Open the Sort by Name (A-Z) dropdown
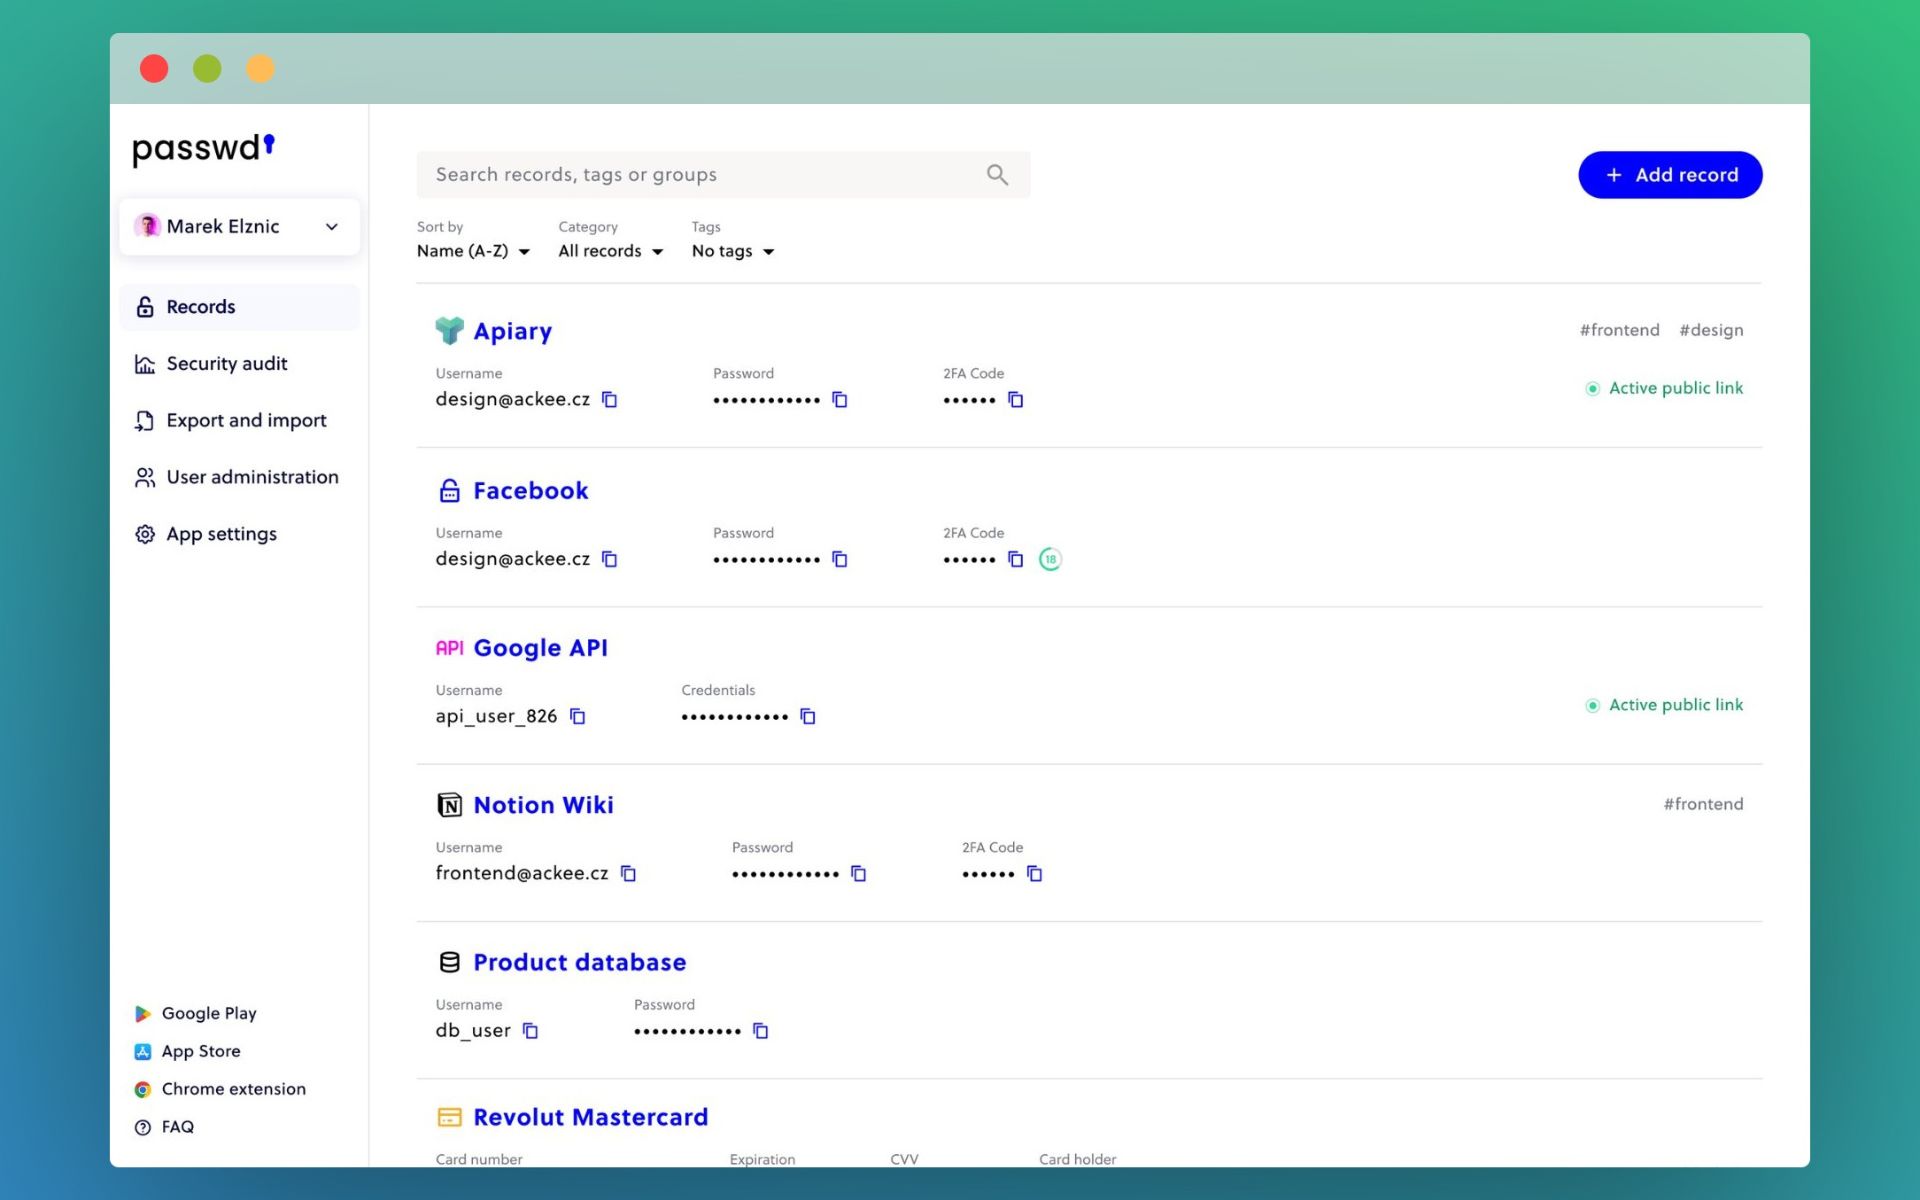 point(473,251)
